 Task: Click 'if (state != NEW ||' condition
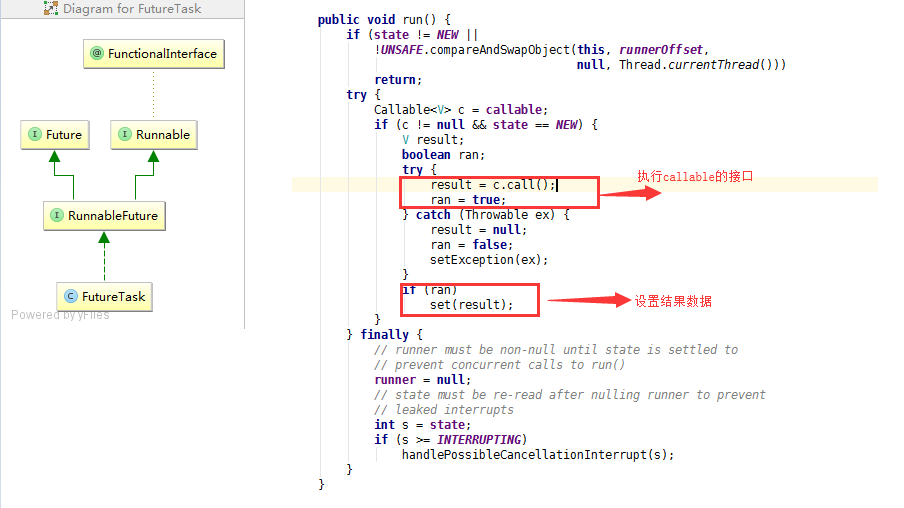pyautogui.click(x=412, y=35)
